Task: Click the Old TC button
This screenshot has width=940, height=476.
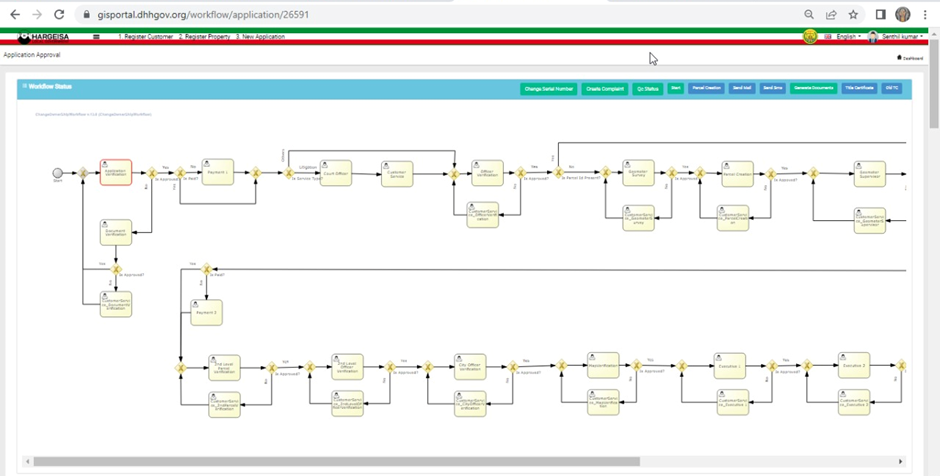Action: tap(891, 88)
